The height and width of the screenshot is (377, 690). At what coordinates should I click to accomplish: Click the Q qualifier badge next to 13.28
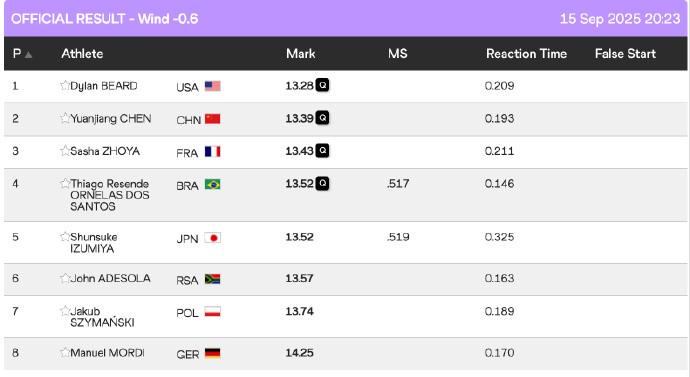click(x=323, y=85)
